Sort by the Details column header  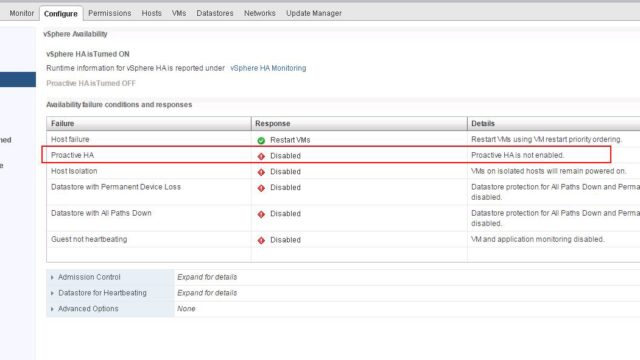click(x=553, y=123)
